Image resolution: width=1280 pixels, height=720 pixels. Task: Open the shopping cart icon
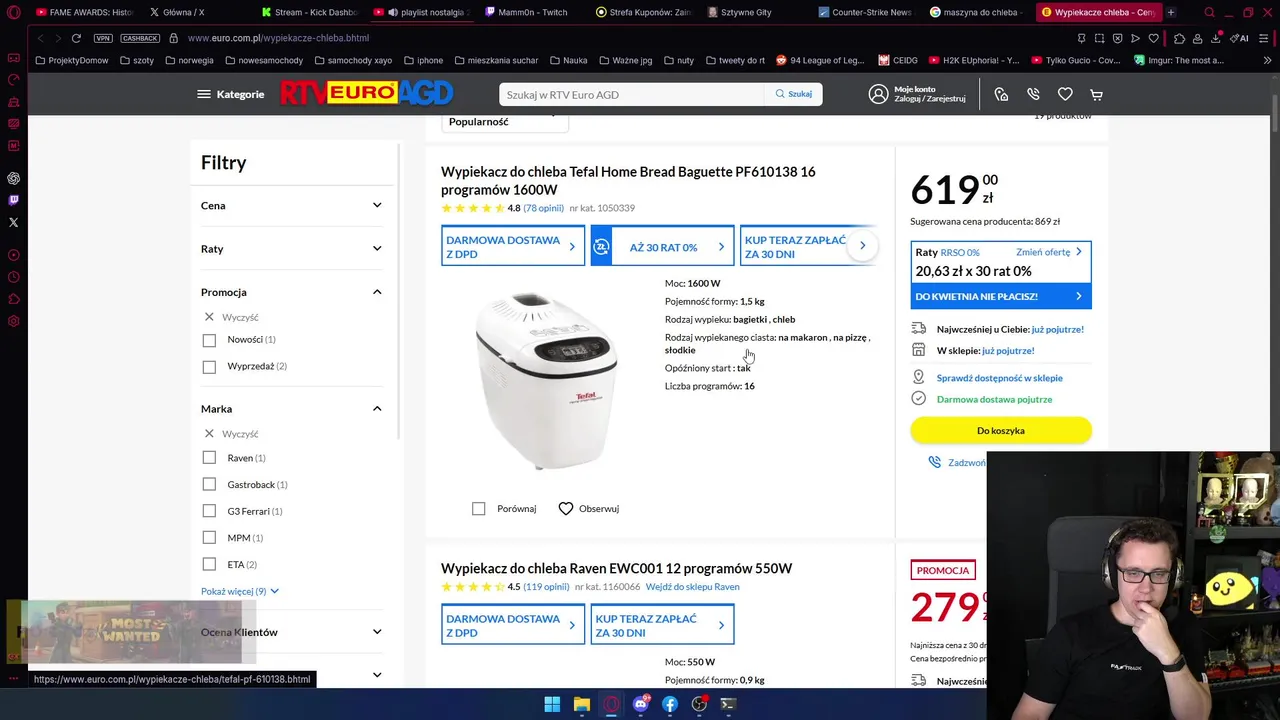coord(1097,94)
